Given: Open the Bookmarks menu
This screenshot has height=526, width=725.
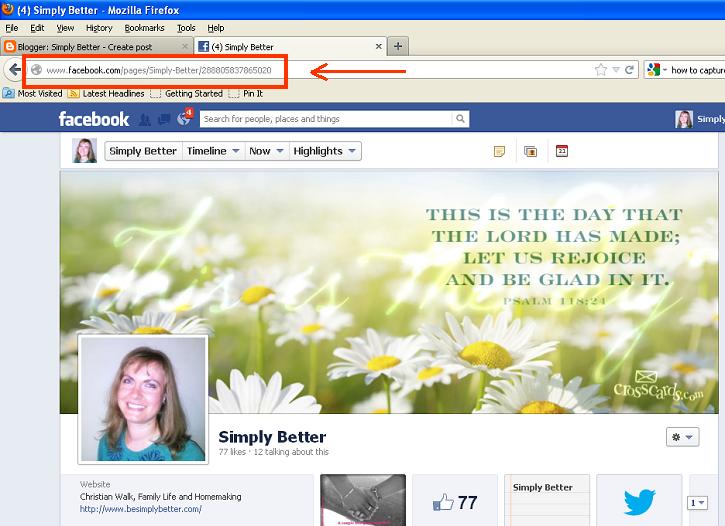Looking at the screenshot, I should click(144, 28).
